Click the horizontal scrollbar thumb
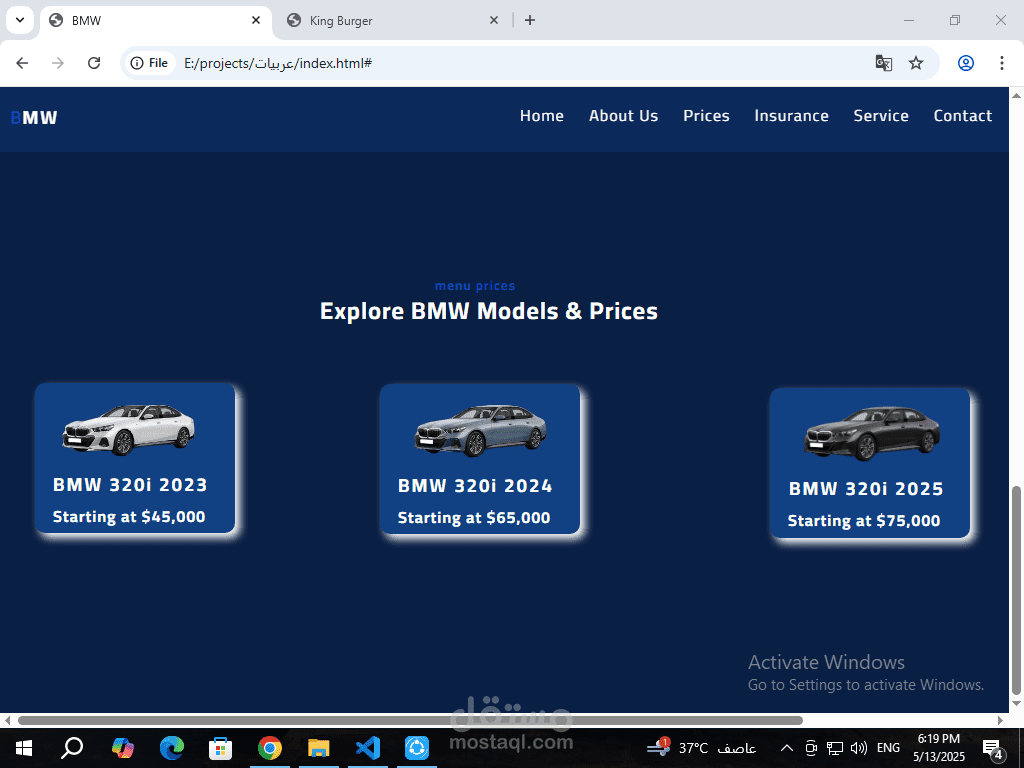This screenshot has width=1024, height=768. coord(410,720)
